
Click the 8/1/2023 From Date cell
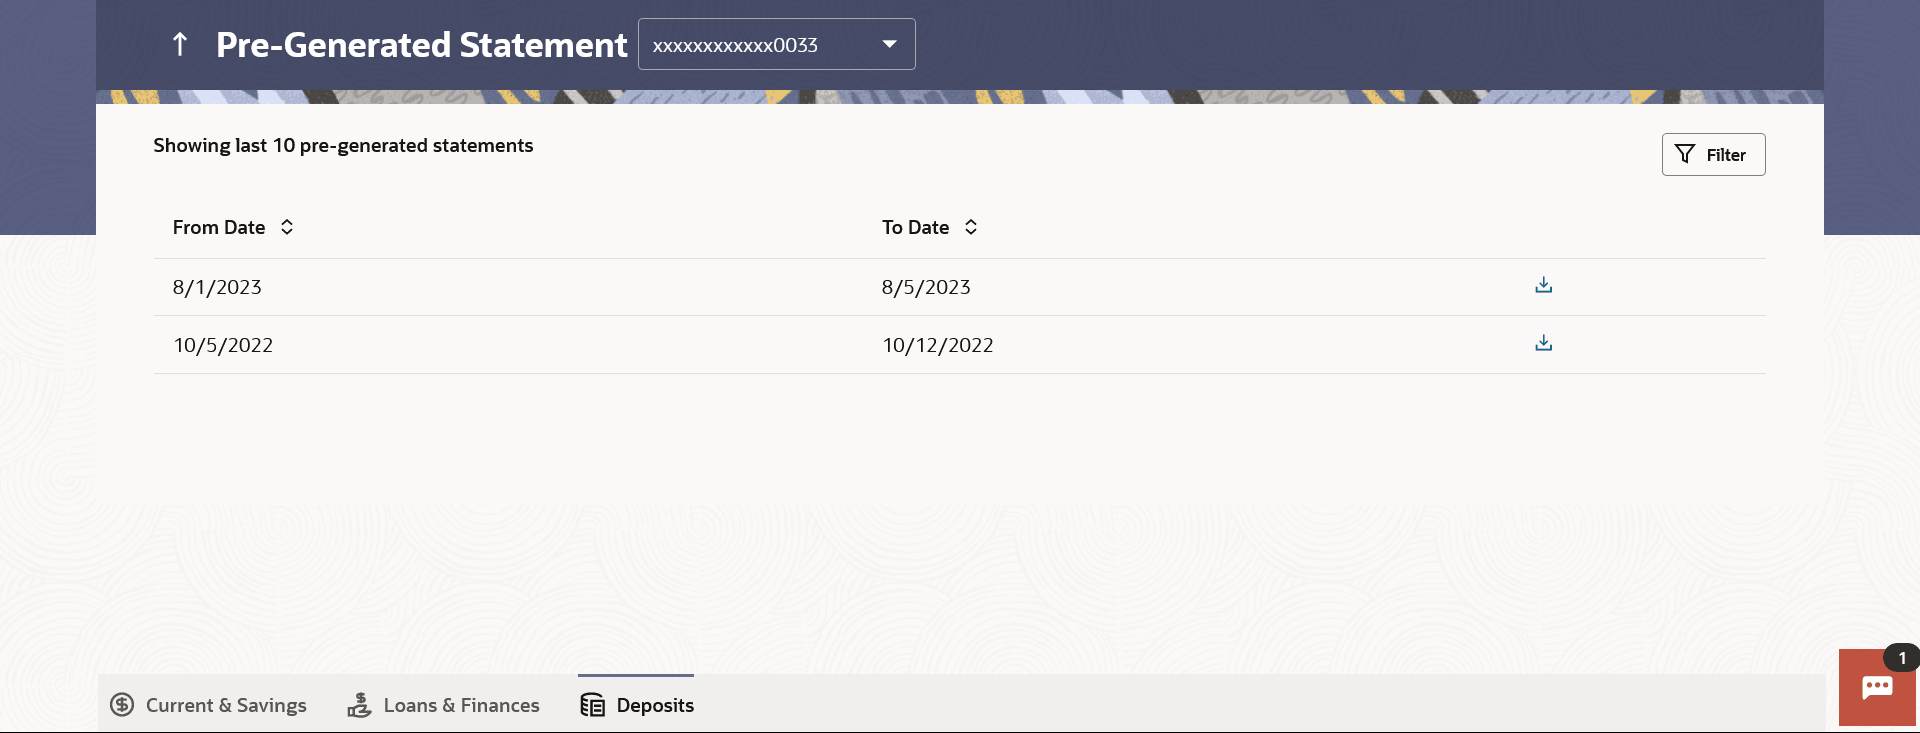217,287
